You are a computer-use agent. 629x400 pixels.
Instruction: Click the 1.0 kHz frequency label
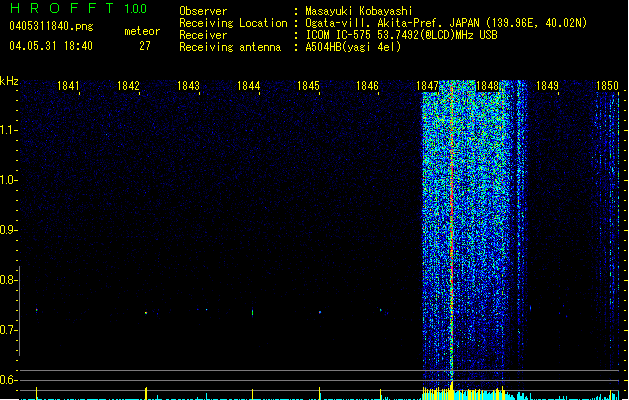pos(8,180)
